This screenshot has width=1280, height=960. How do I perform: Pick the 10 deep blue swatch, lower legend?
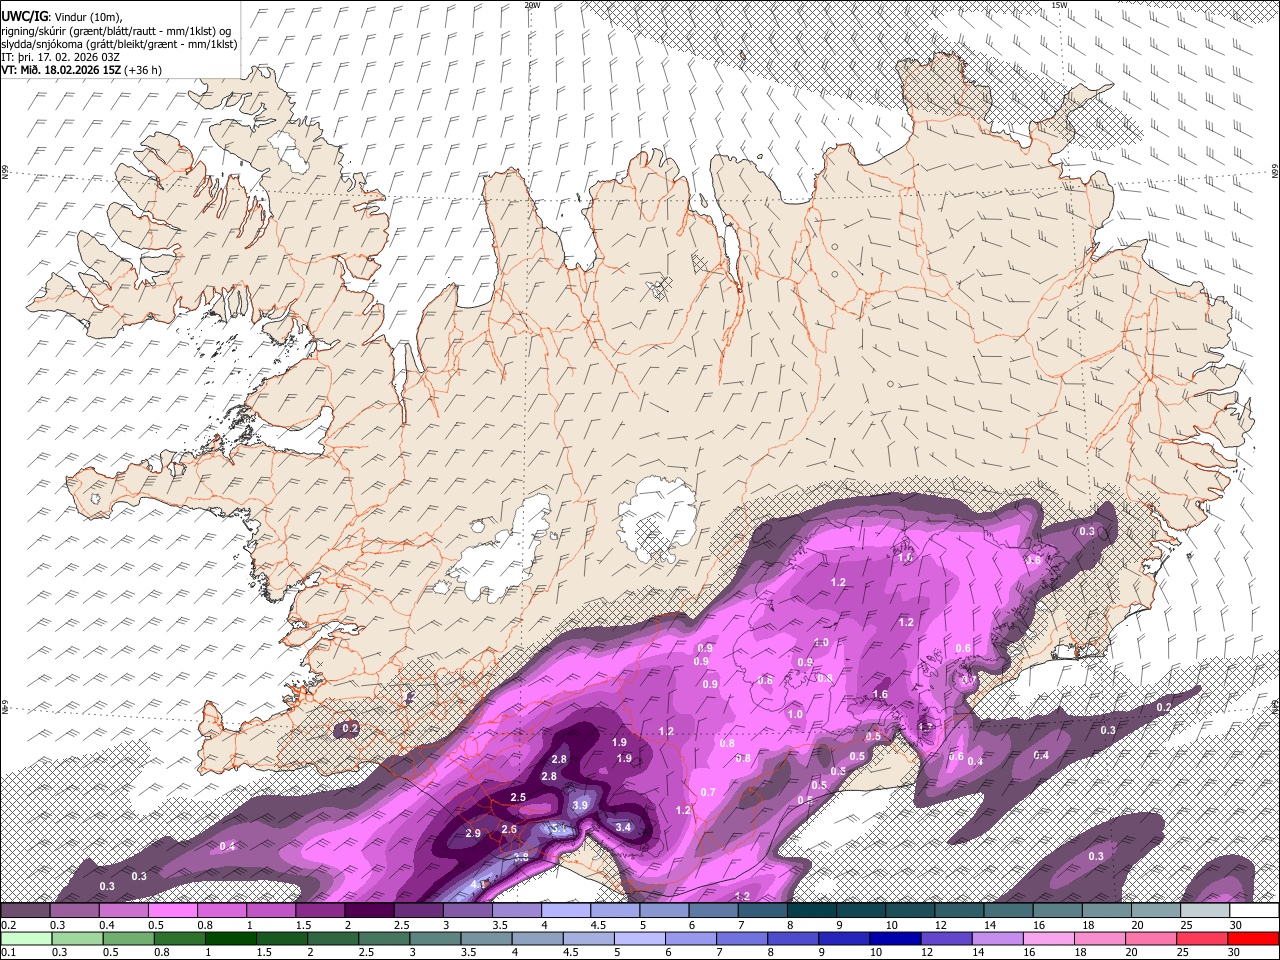pos(895,939)
